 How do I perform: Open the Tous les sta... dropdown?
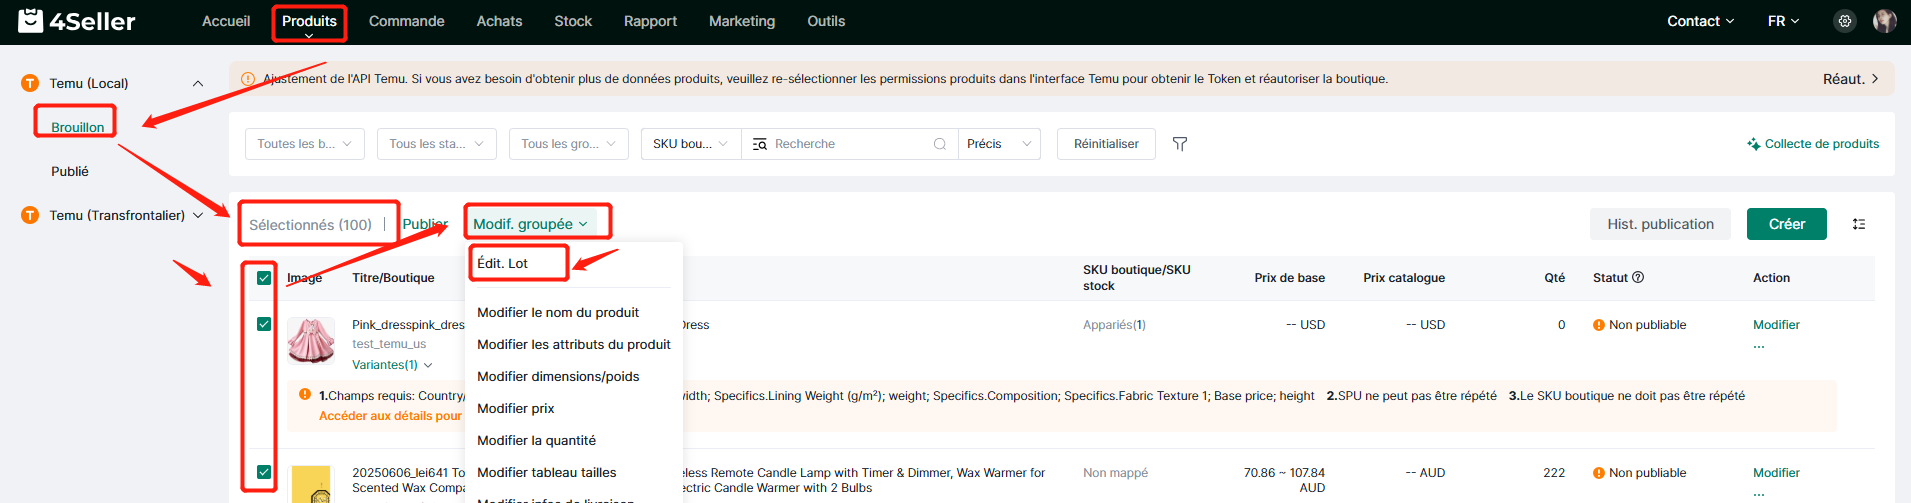point(437,144)
